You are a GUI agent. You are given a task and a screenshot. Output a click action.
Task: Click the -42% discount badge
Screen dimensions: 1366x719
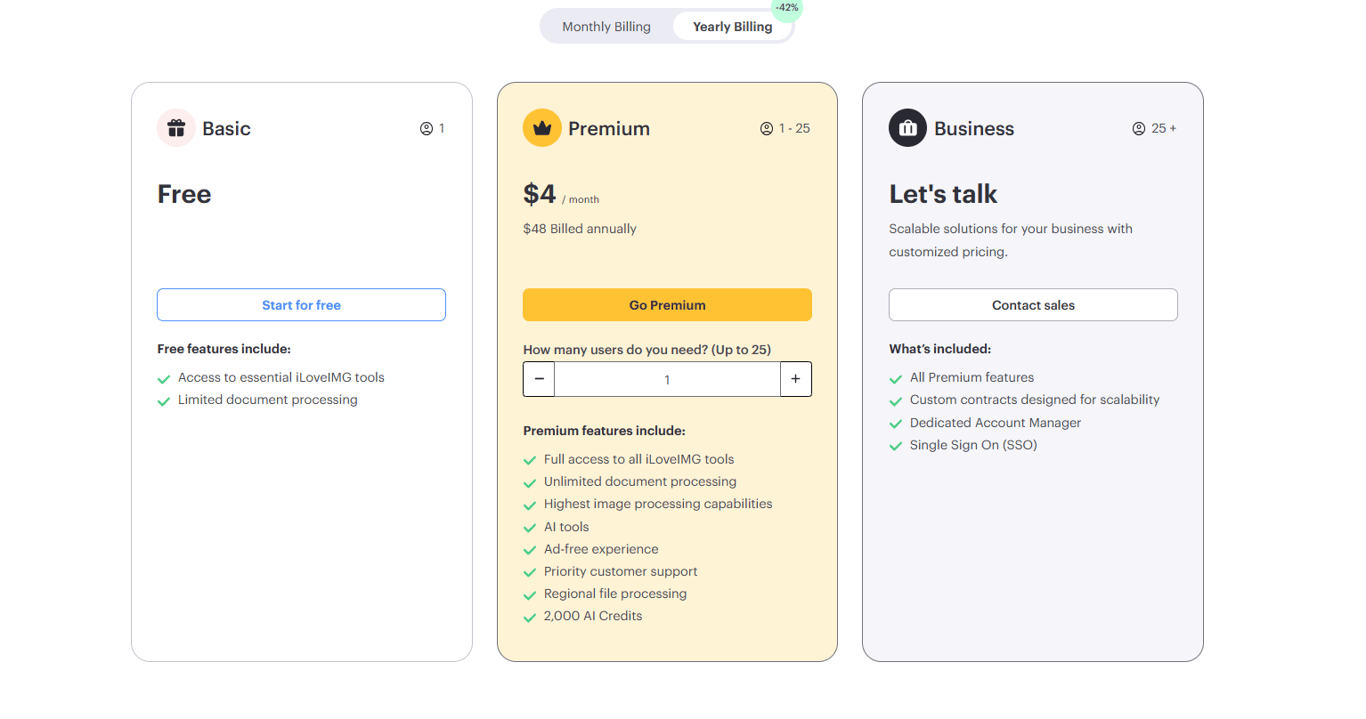coord(787,8)
